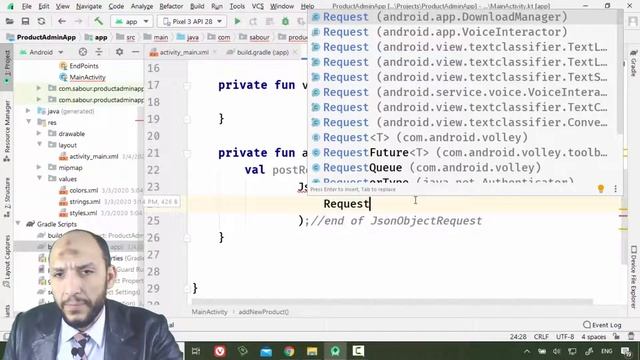The height and width of the screenshot is (360, 640).
Task: Expand the mipmap folder
Action: click(39, 167)
